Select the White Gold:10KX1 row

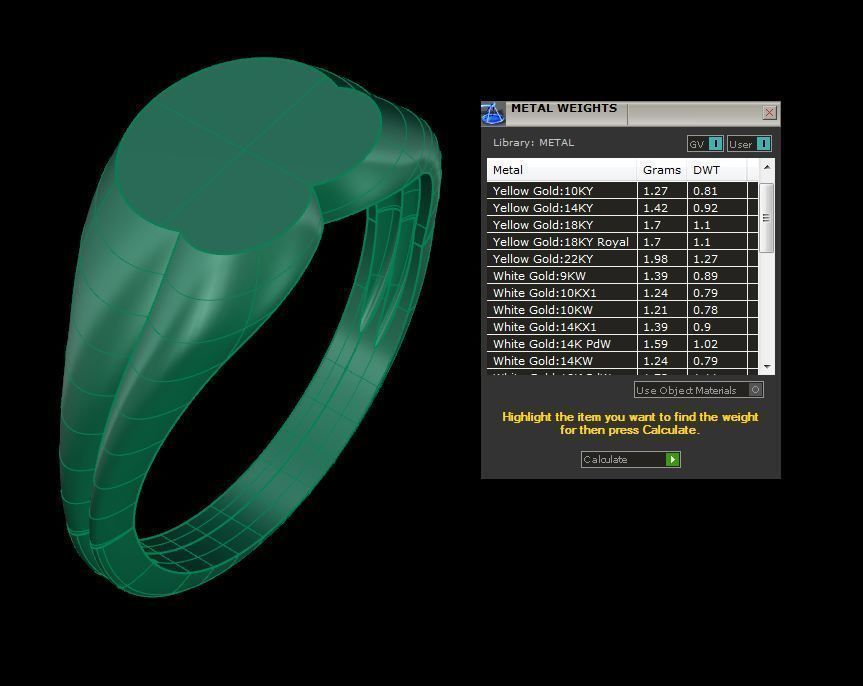(x=622, y=293)
